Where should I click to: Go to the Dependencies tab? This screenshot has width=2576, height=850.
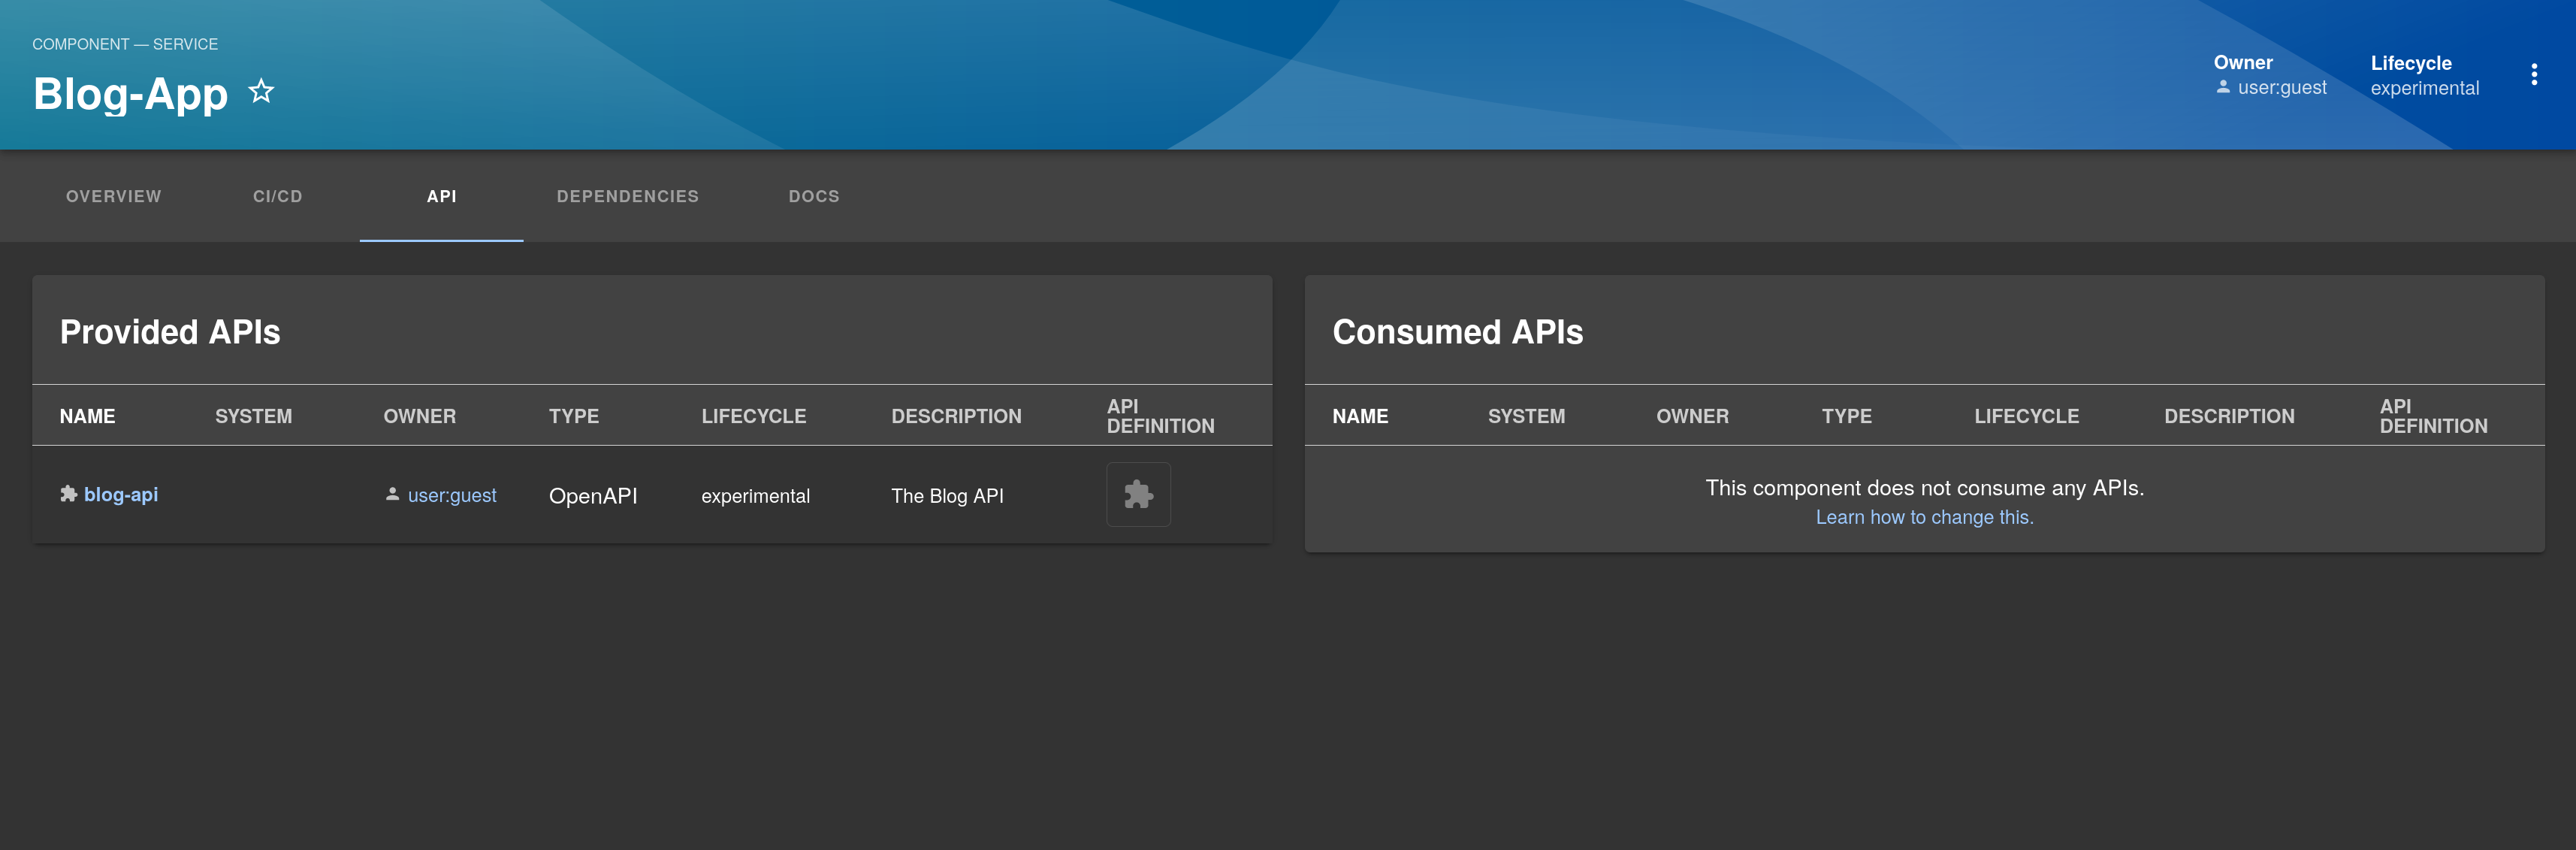627,196
